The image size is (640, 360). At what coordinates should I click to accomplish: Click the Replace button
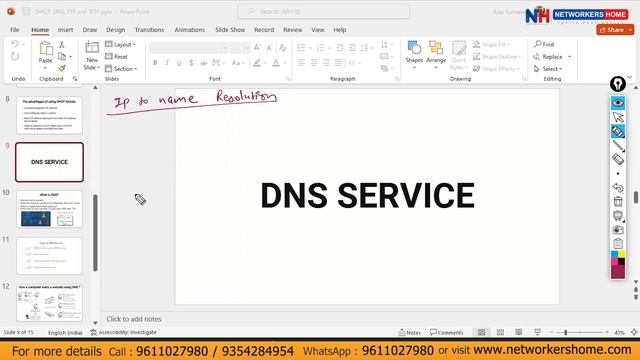(548, 57)
